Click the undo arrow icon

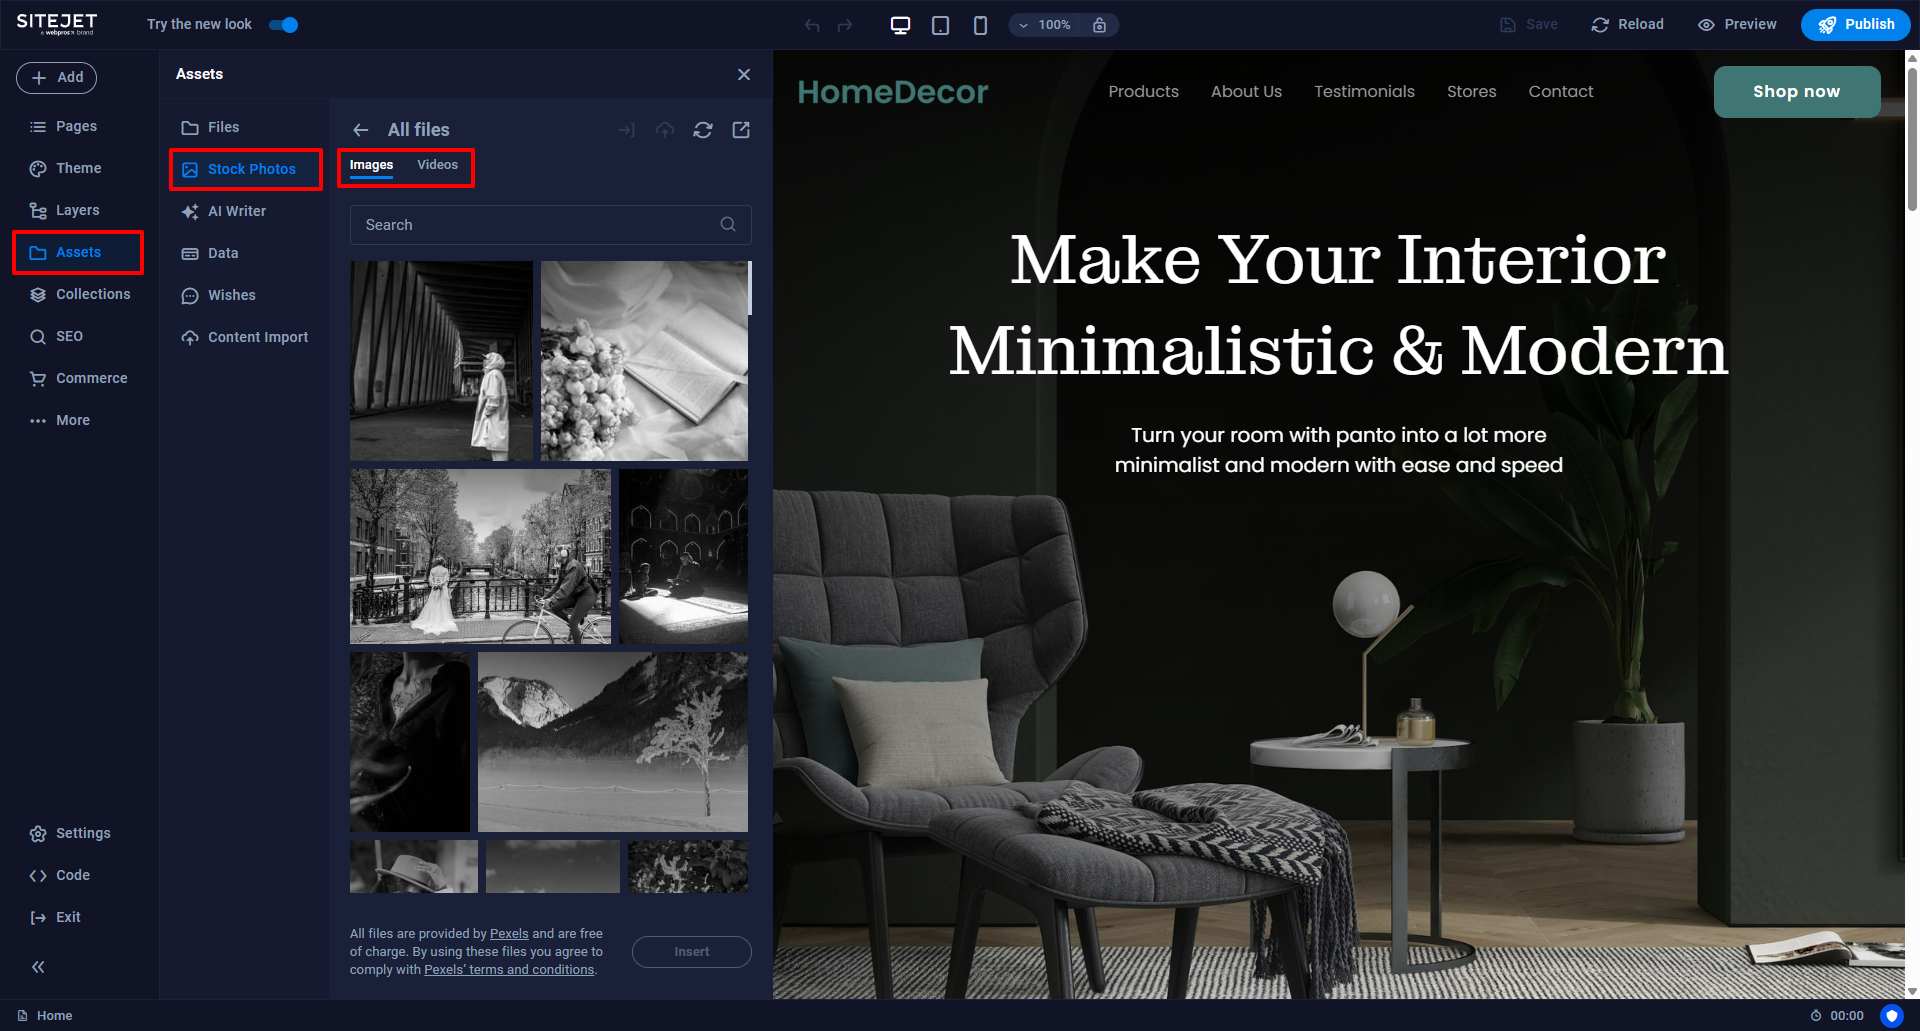(x=812, y=25)
